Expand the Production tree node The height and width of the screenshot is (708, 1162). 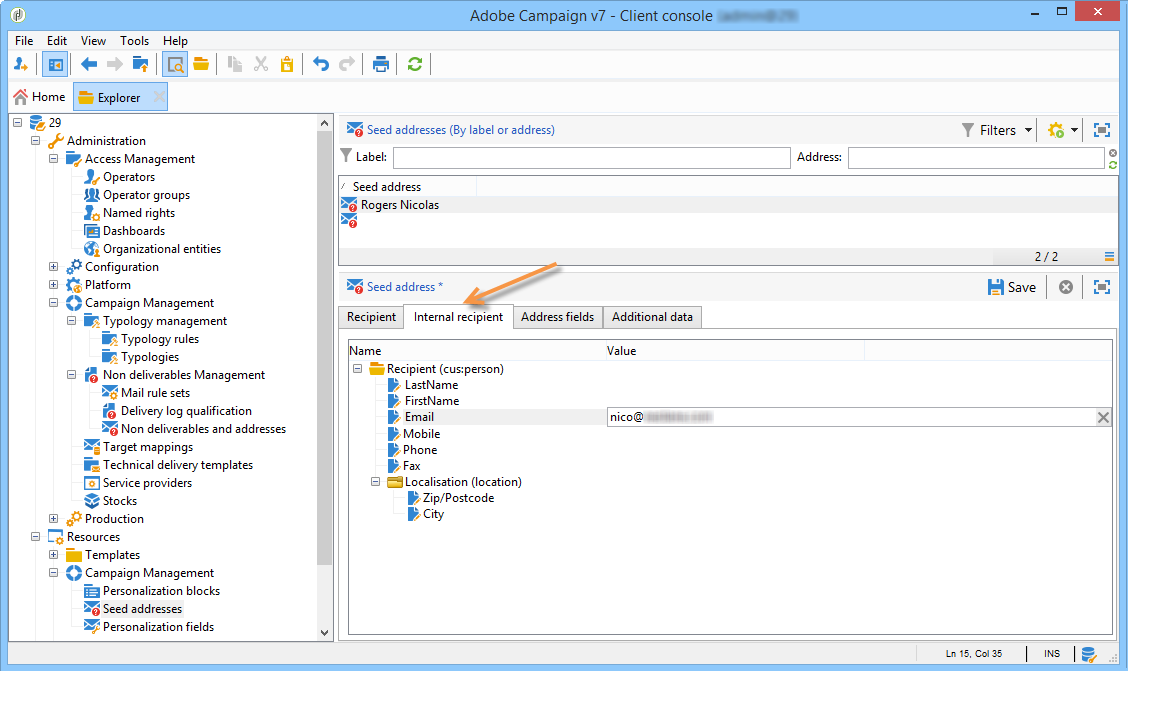point(53,518)
